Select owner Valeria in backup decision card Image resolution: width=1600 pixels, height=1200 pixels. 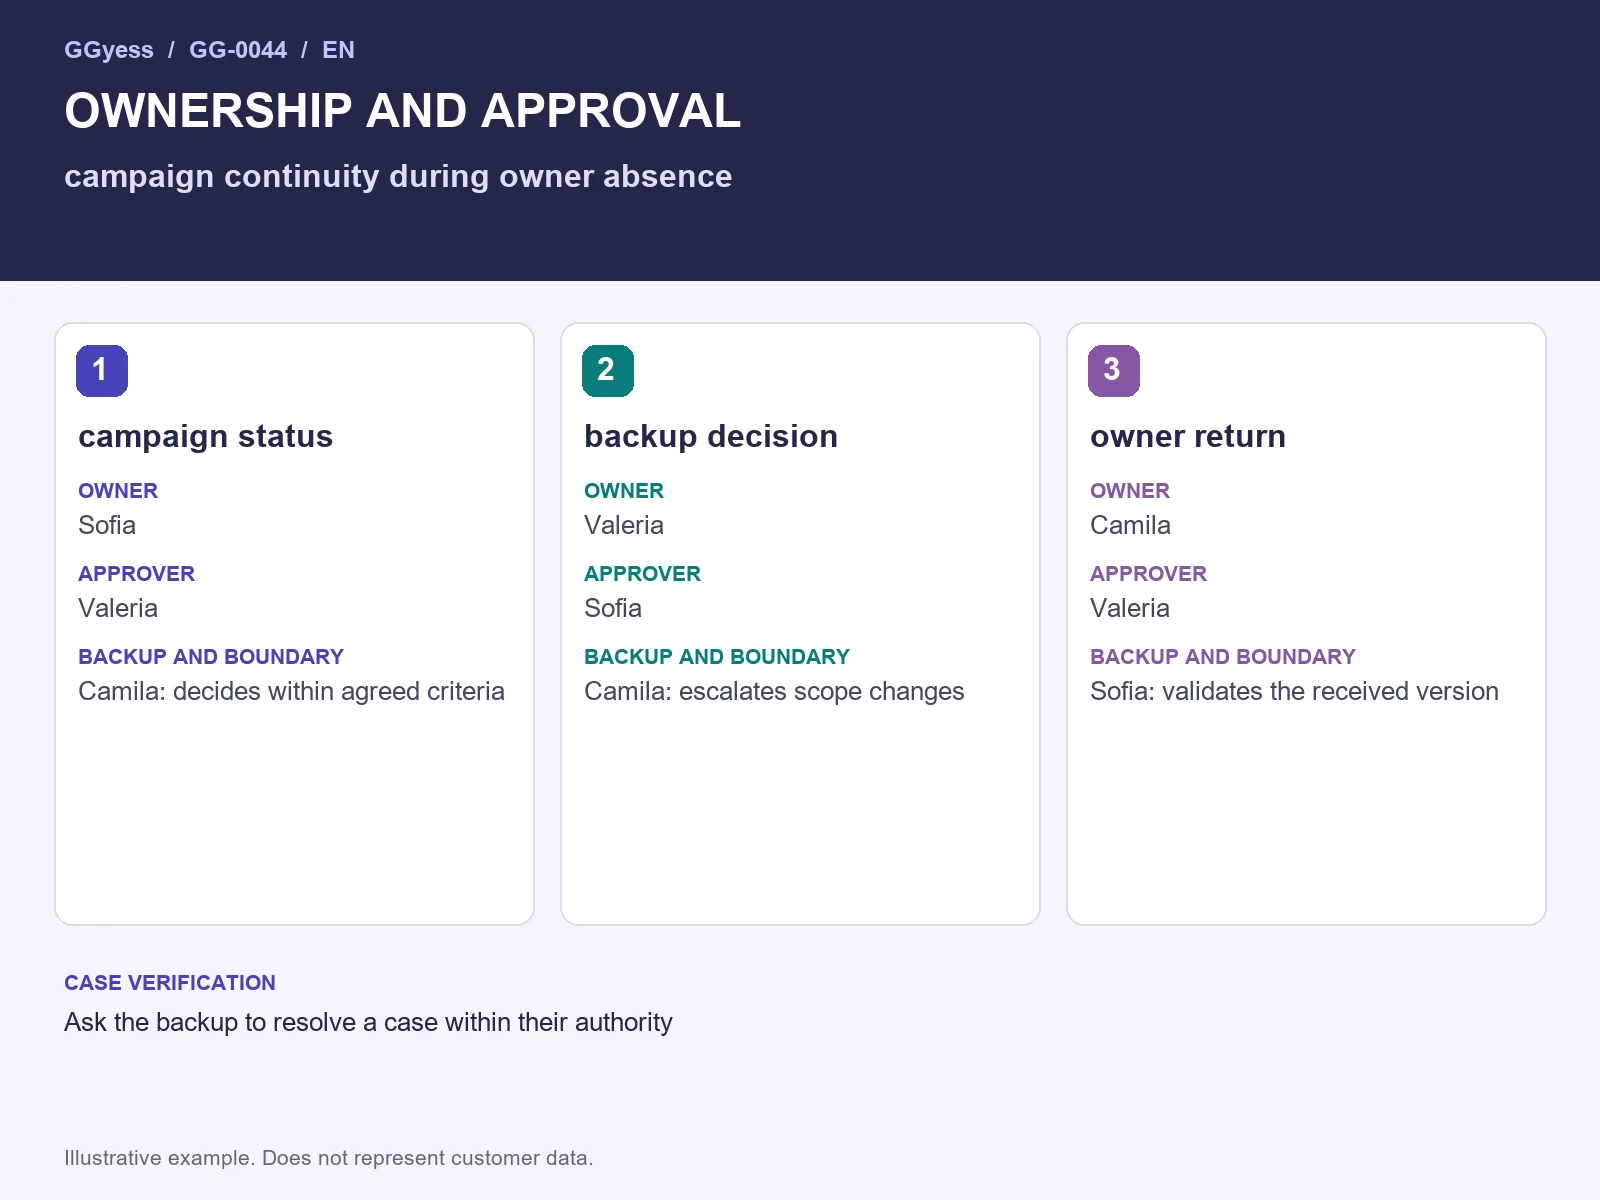[624, 525]
